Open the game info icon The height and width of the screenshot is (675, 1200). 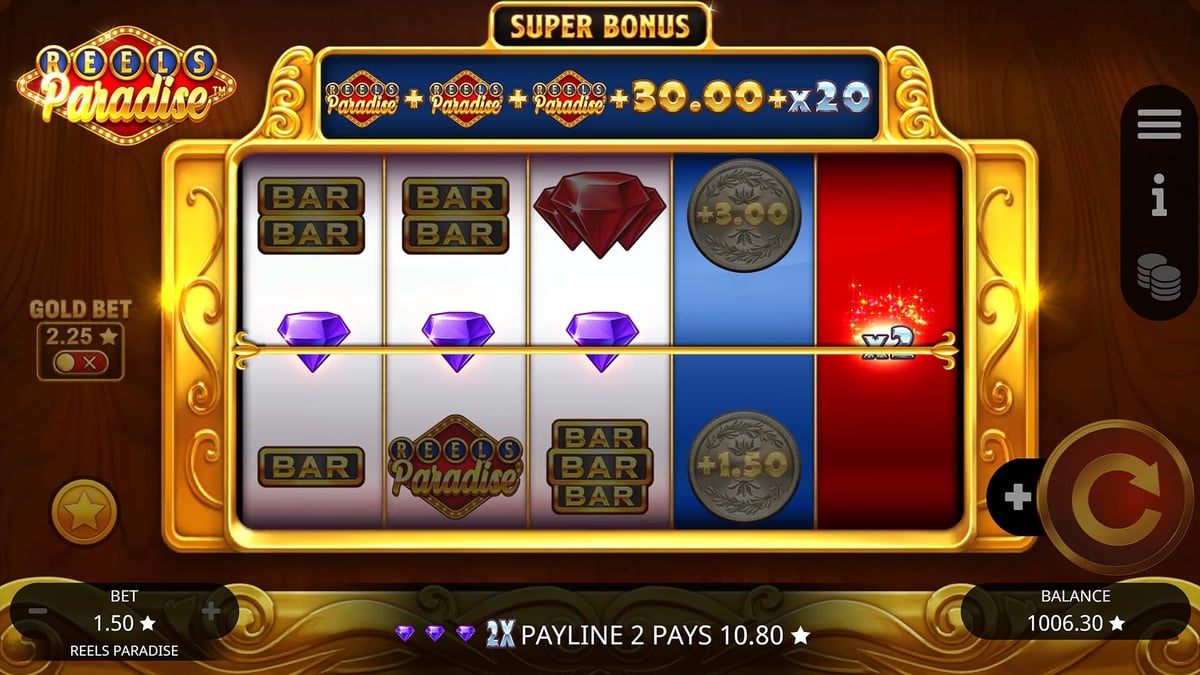[x=1159, y=198]
